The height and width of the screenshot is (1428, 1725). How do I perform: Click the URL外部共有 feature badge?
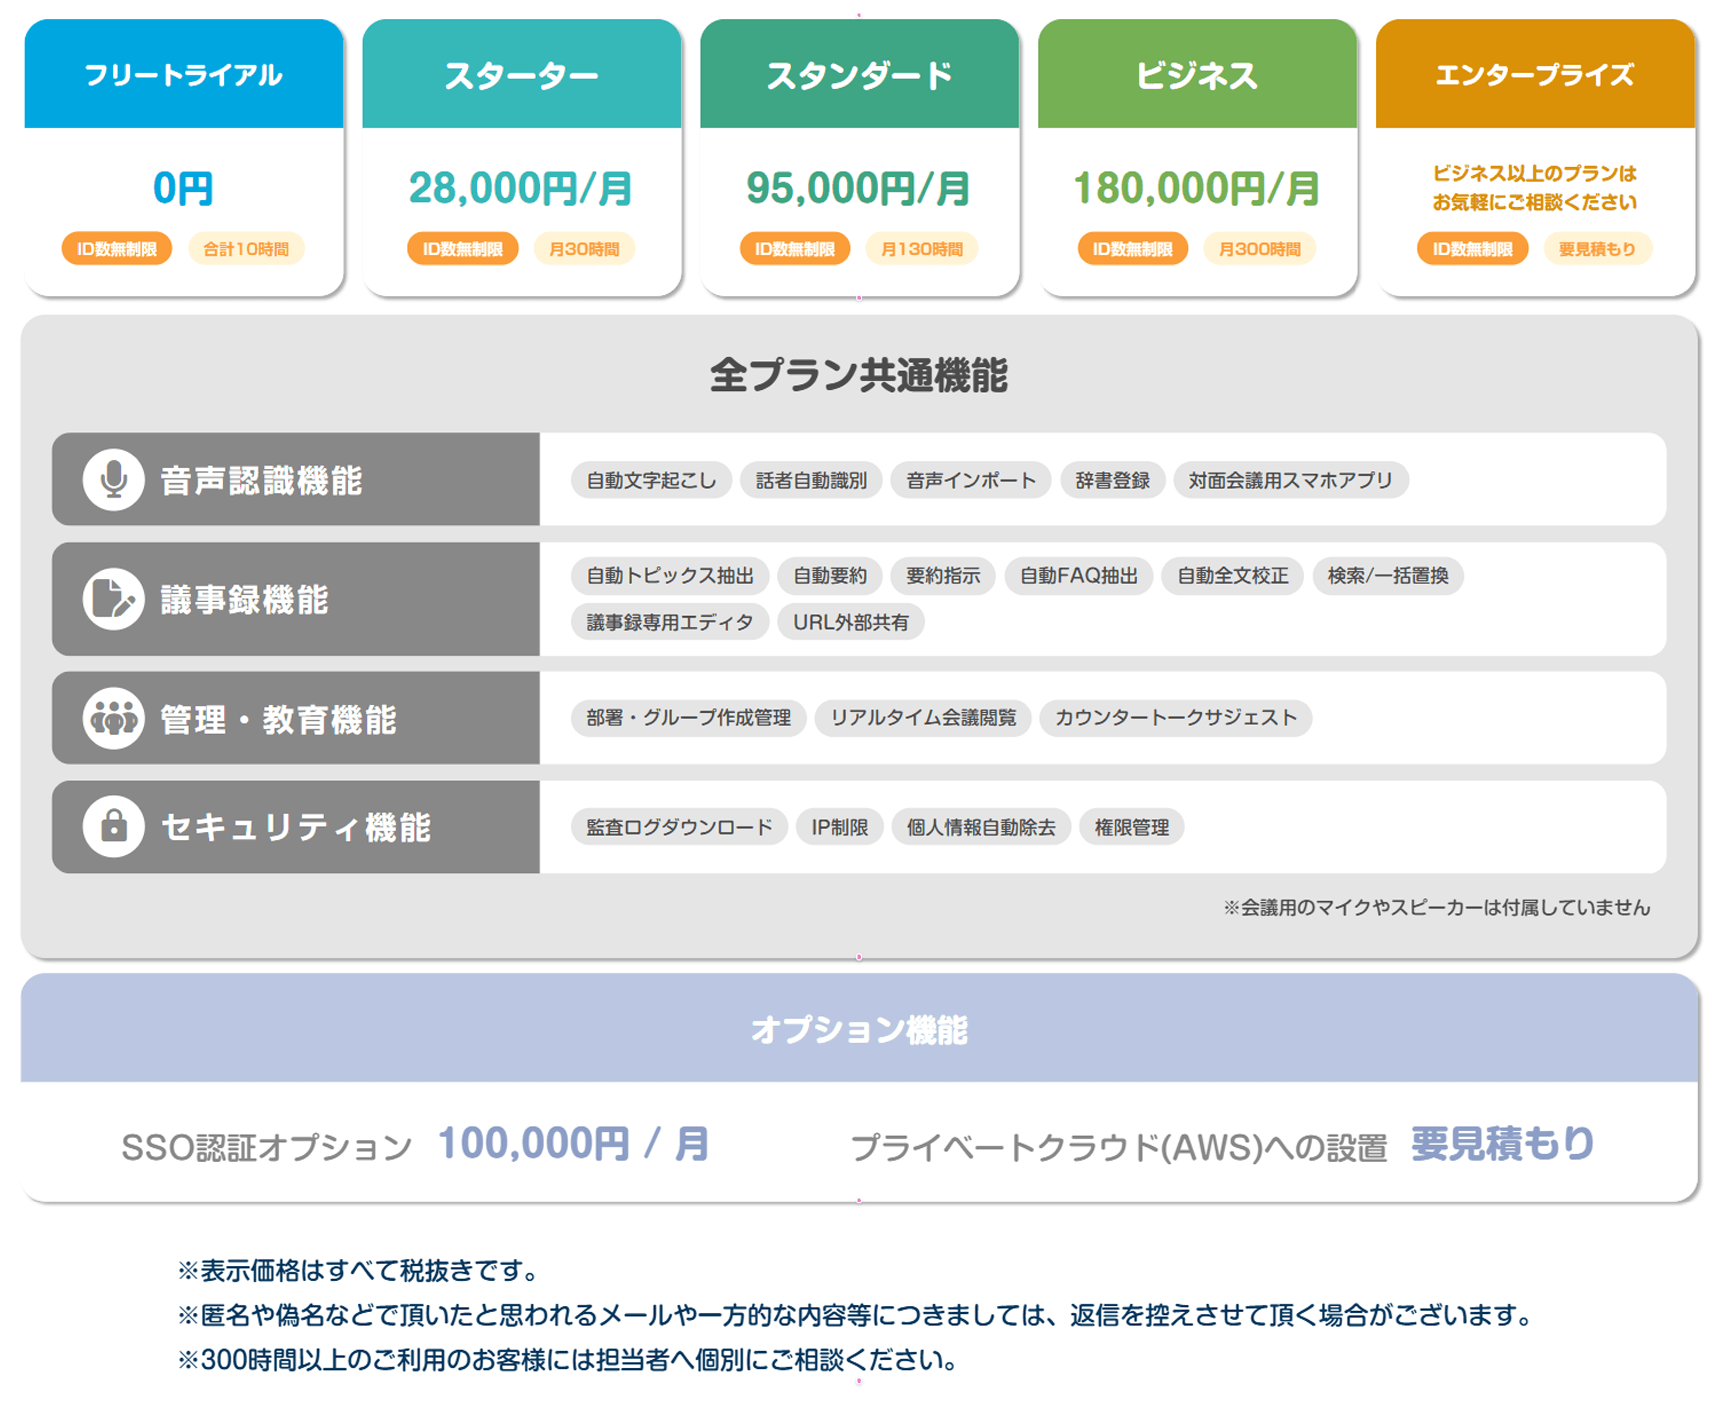851,622
